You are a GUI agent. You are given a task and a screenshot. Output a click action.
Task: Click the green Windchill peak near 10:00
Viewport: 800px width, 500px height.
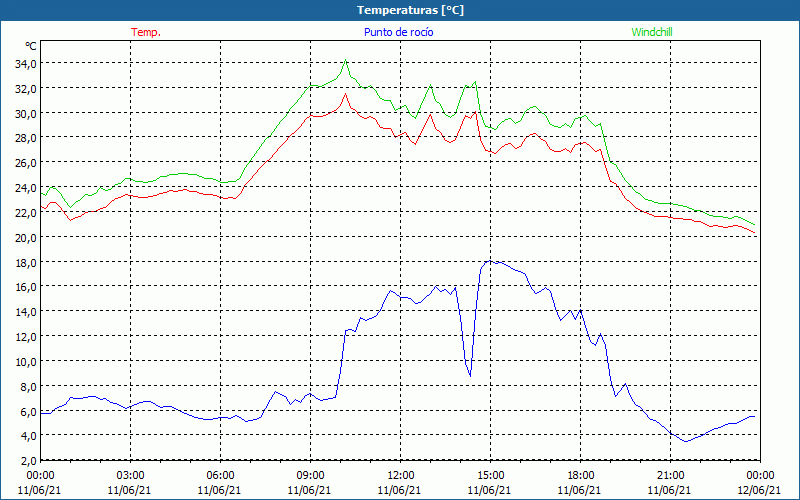click(x=345, y=60)
